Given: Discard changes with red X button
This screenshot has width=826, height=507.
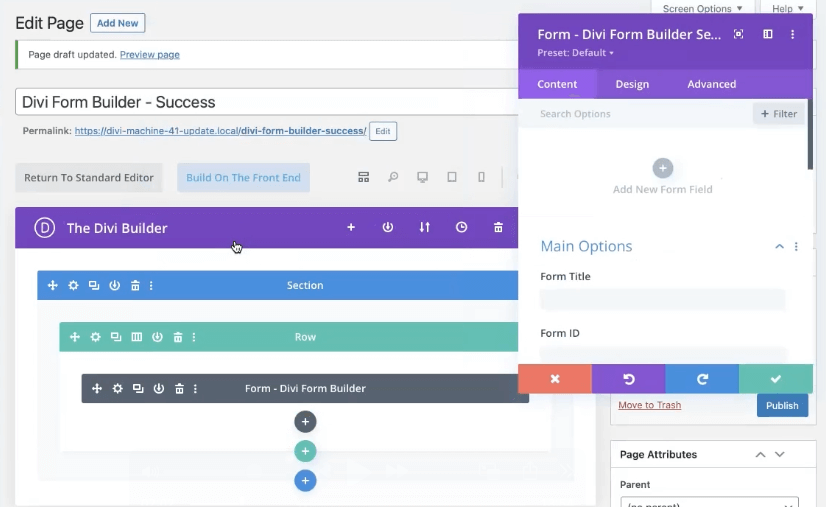Looking at the screenshot, I should tap(555, 378).
